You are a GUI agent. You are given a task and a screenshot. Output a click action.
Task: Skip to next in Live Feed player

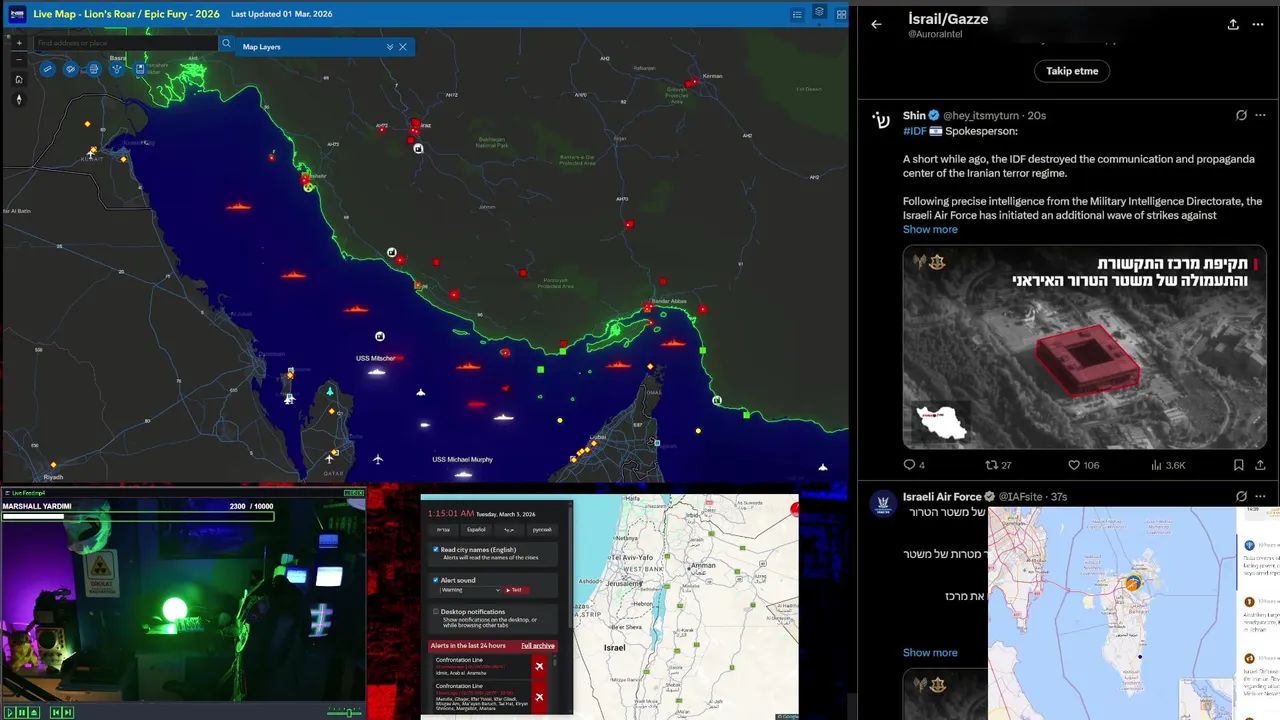coord(68,712)
